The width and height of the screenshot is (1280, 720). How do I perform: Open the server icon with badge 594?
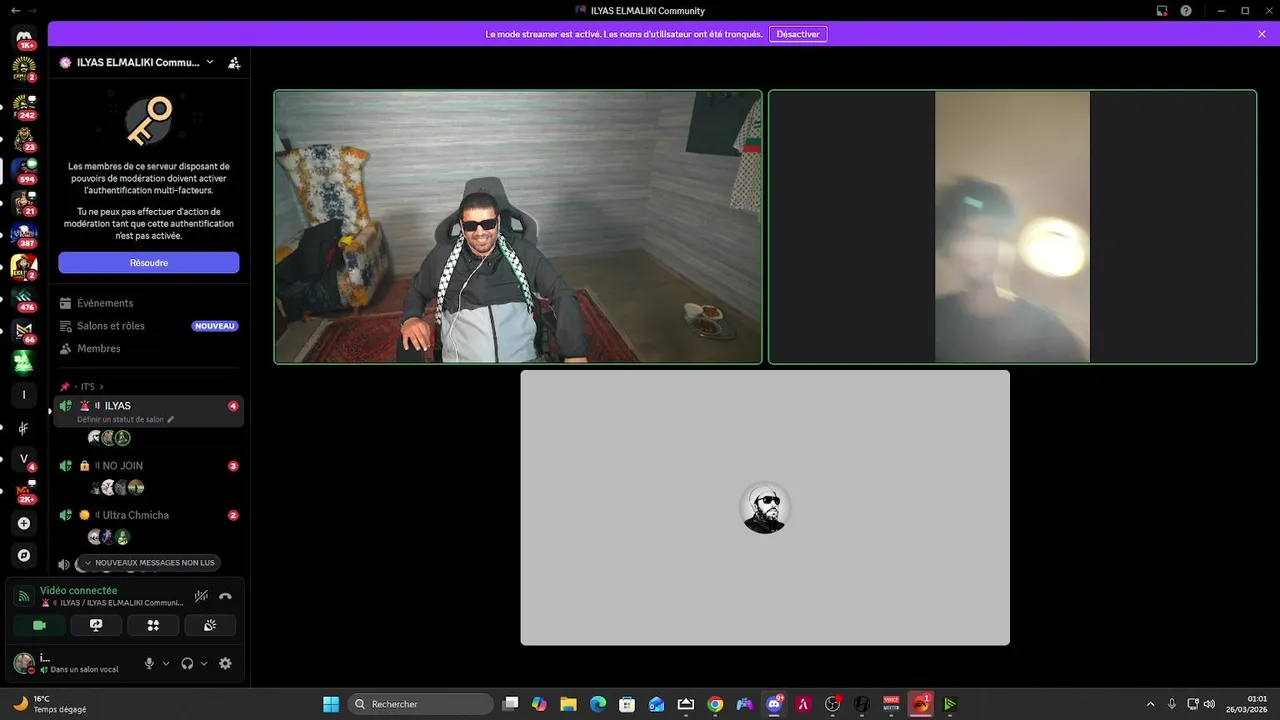pos(24,170)
